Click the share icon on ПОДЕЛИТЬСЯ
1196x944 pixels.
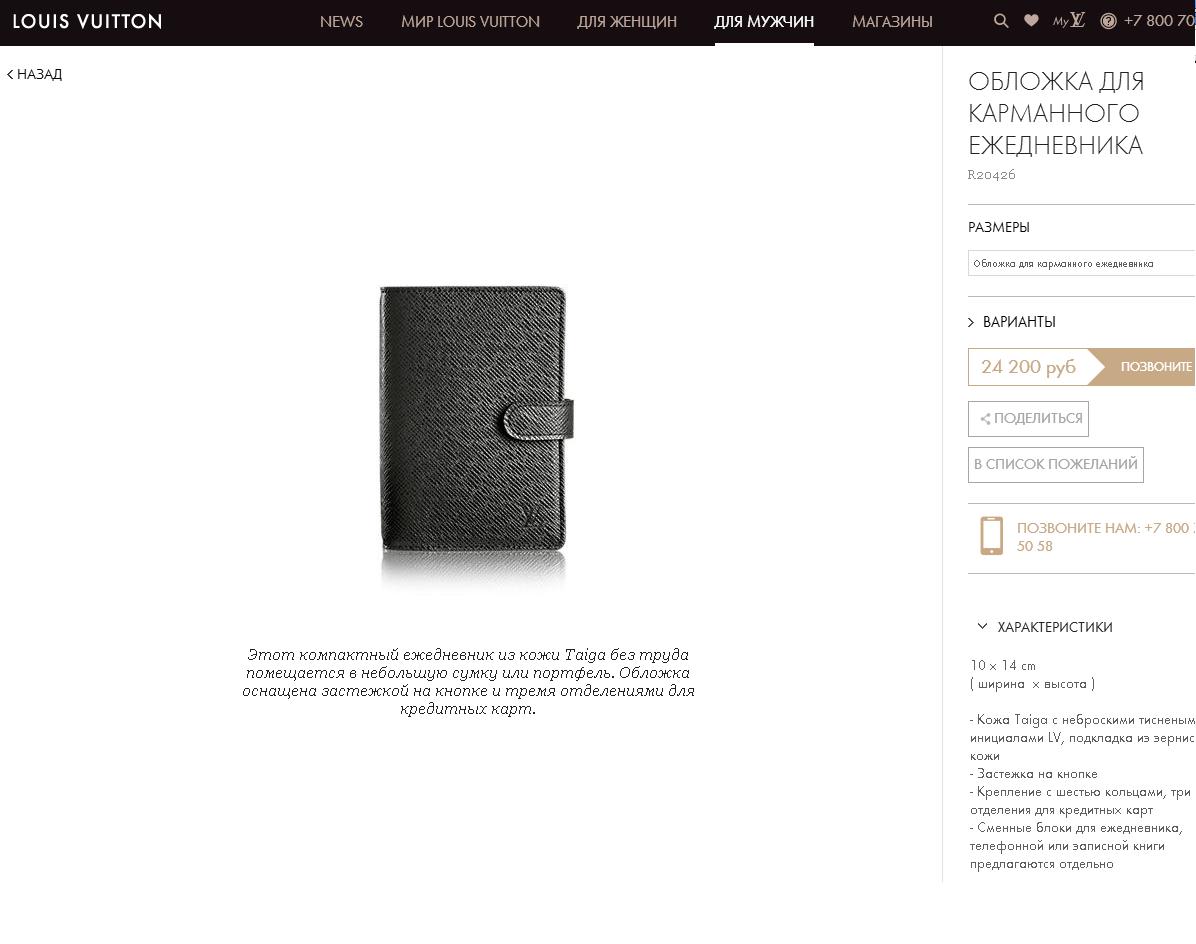pos(985,419)
